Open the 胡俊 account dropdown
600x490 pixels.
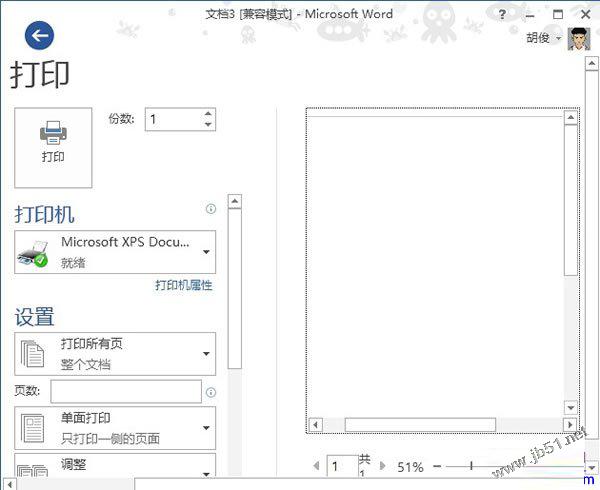pyautogui.click(x=543, y=38)
